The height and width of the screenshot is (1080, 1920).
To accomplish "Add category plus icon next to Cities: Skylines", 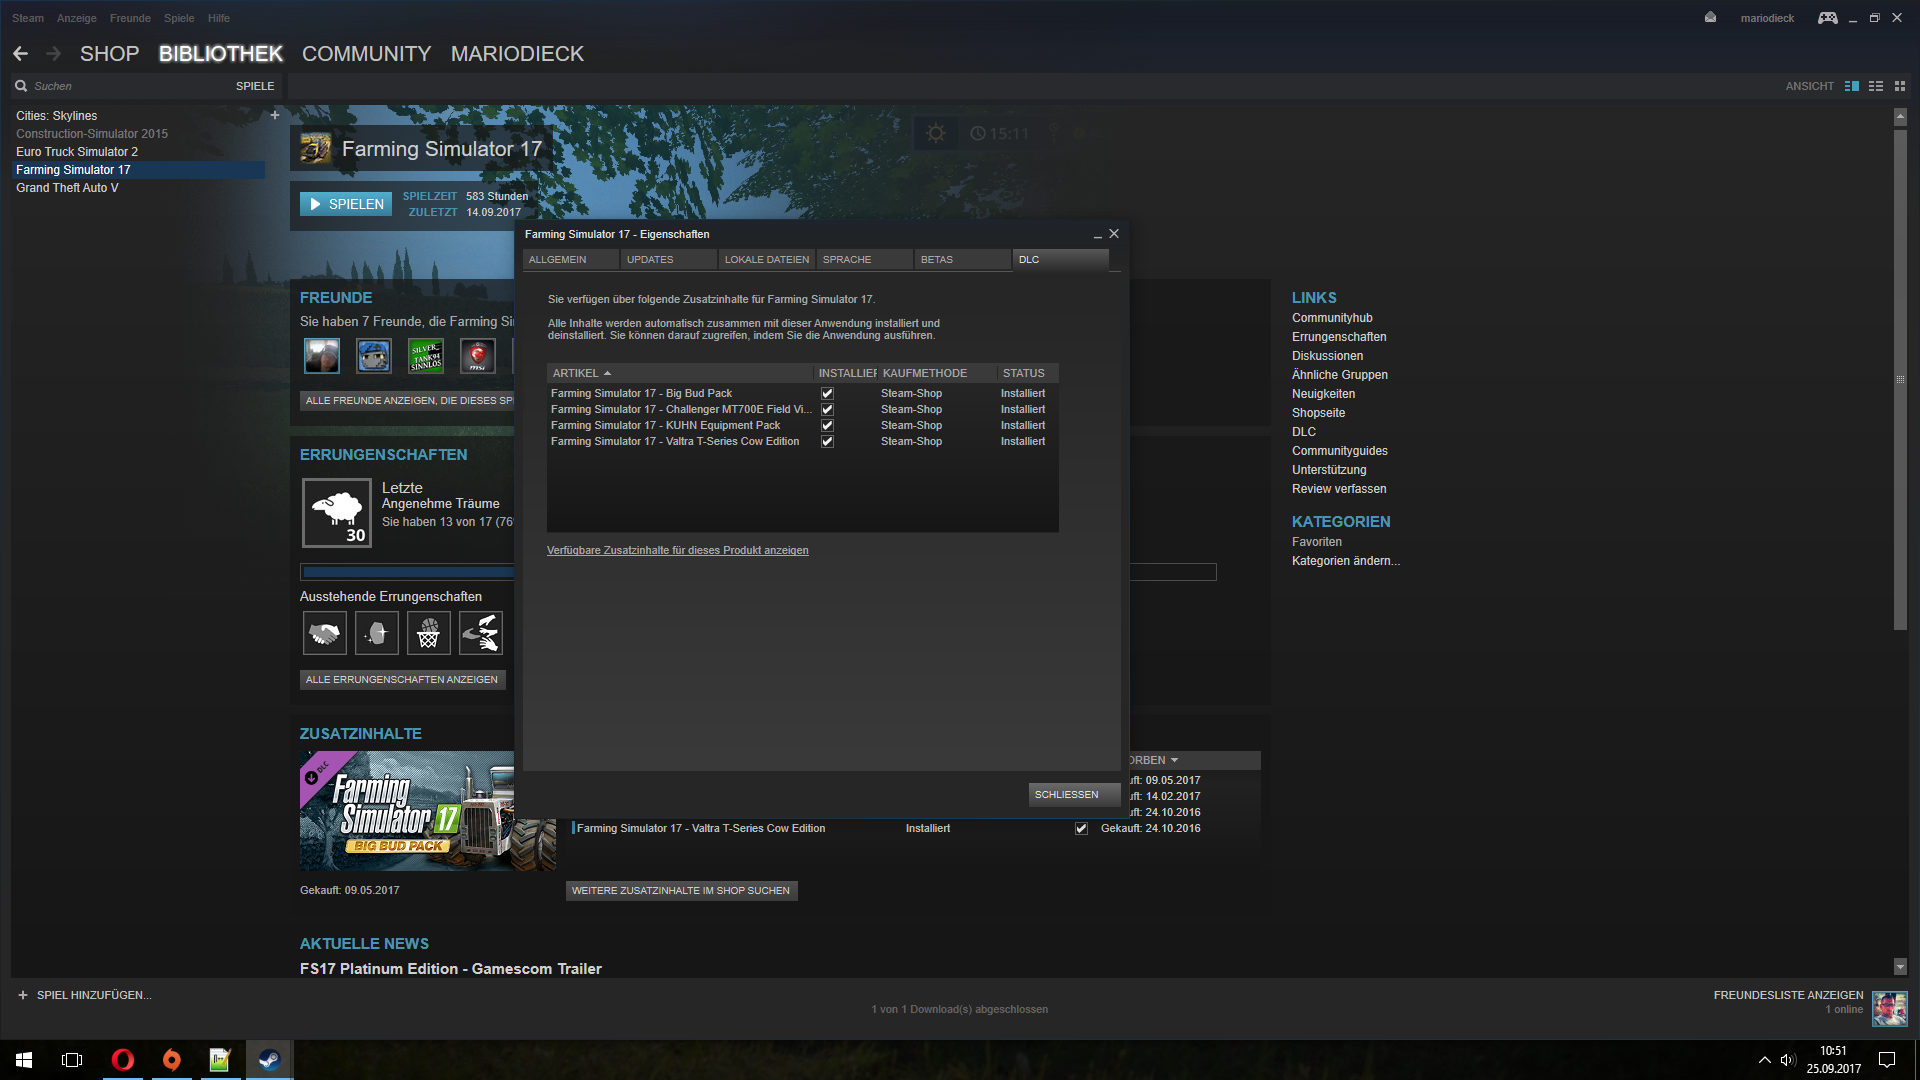I will click(275, 115).
